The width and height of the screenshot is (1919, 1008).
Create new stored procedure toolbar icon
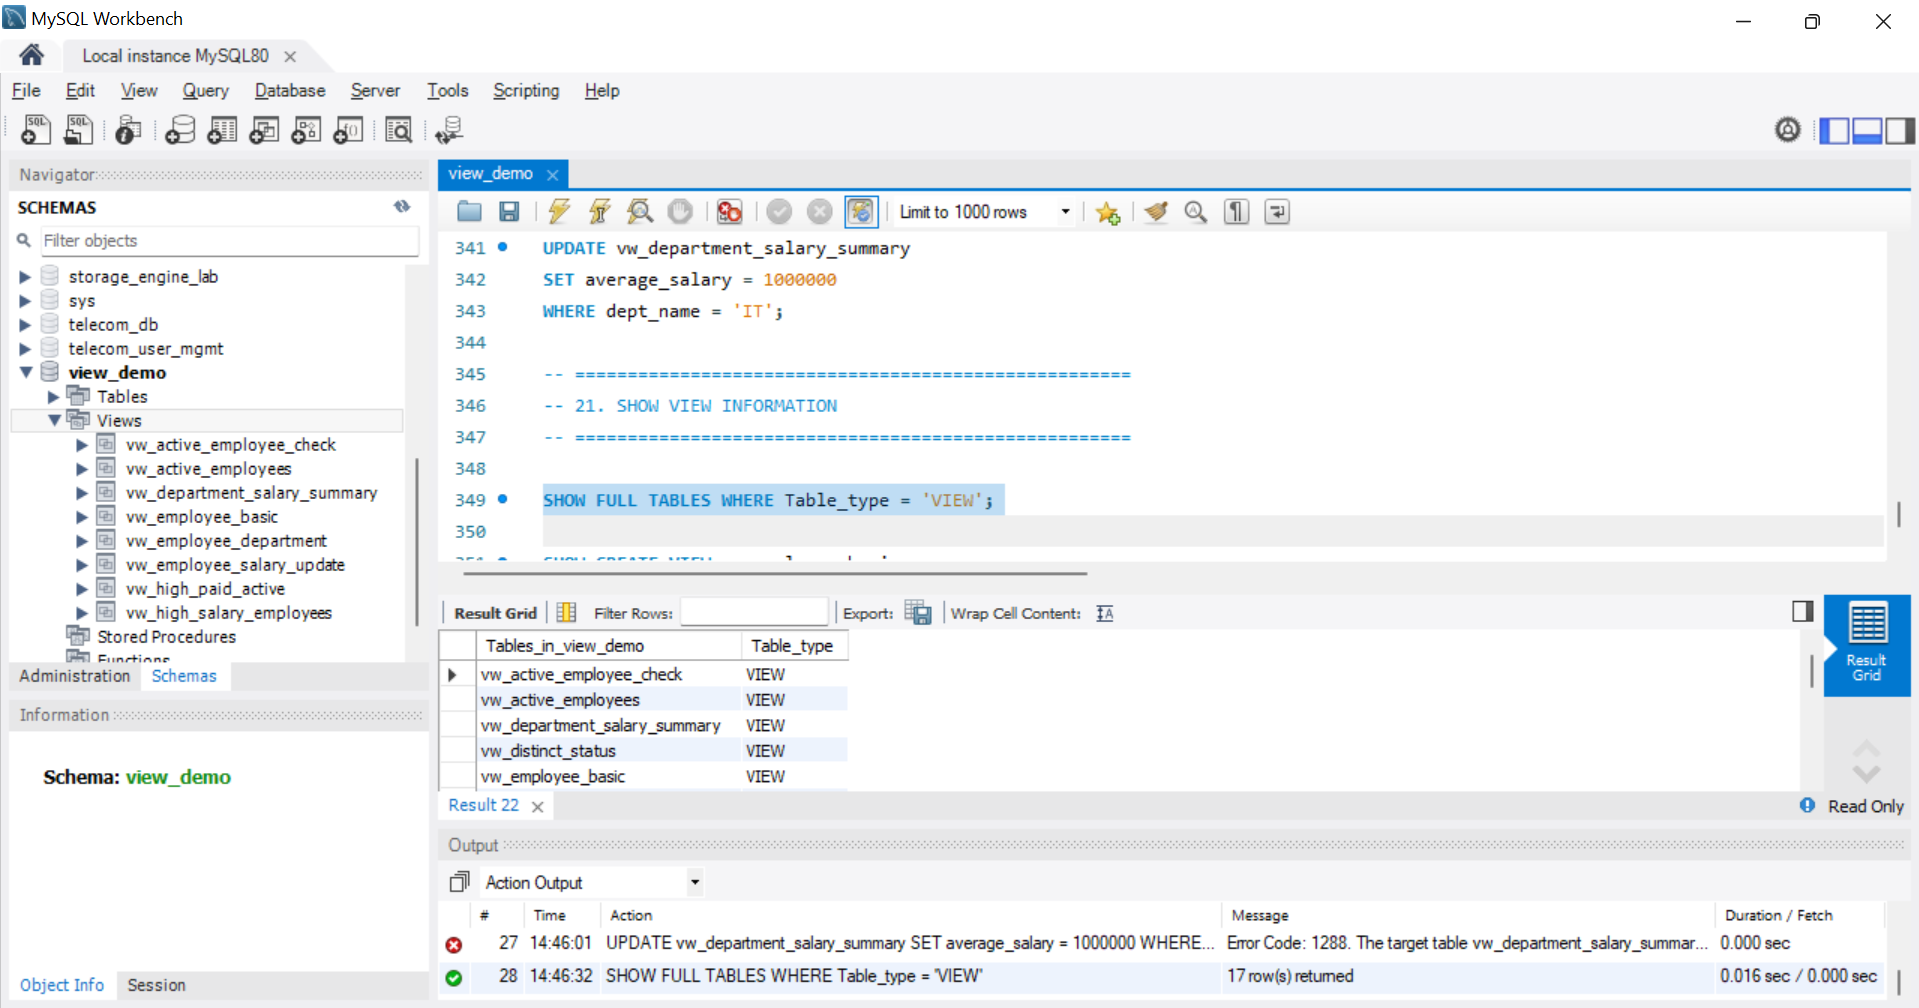pyautogui.click(x=306, y=129)
